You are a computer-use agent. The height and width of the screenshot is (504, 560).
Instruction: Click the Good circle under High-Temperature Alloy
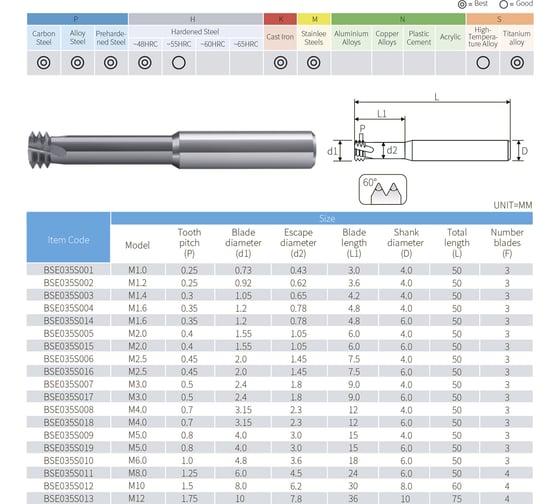coord(483,63)
